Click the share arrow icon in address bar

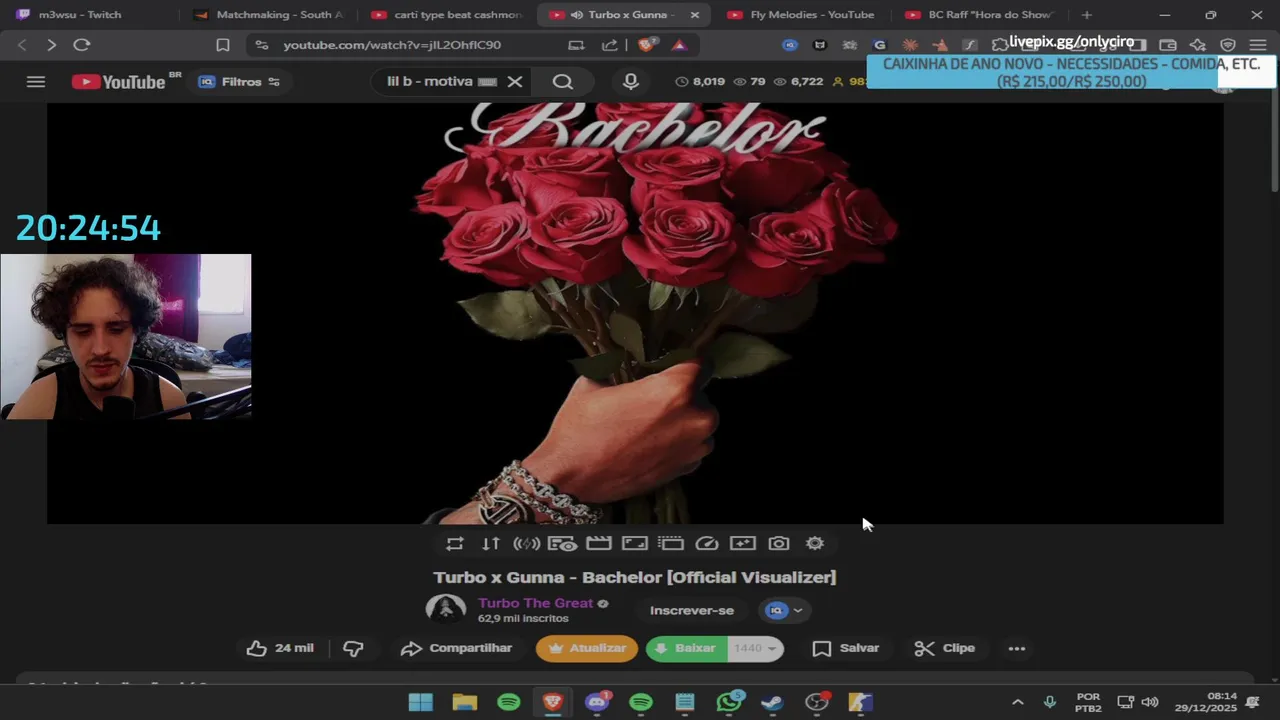[x=609, y=45]
